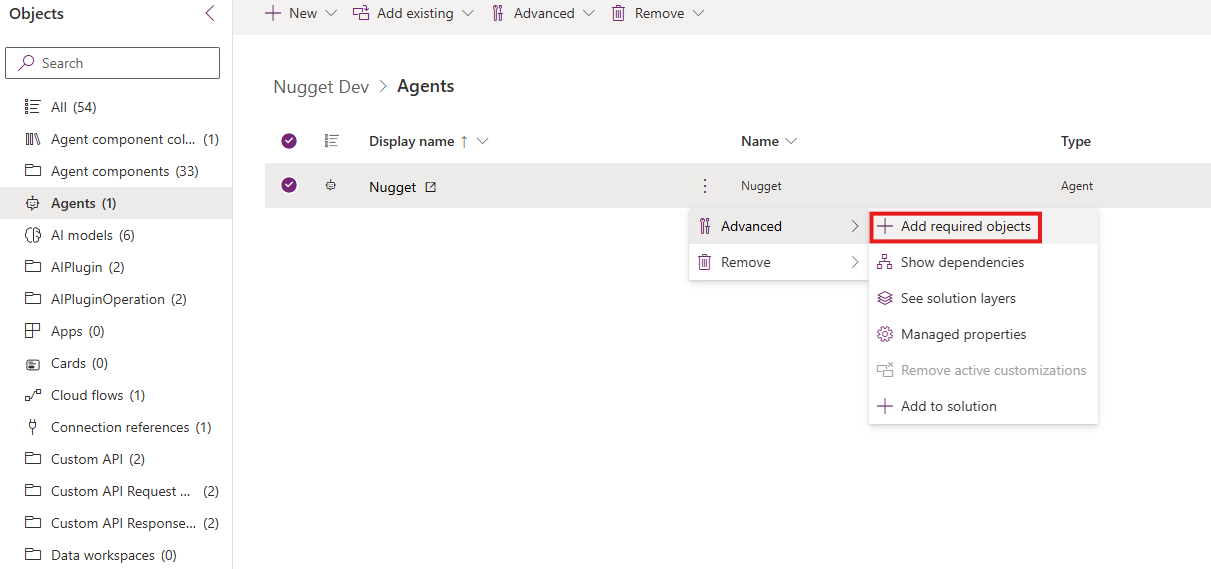Click the Nugget name cell text

point(761,186)
